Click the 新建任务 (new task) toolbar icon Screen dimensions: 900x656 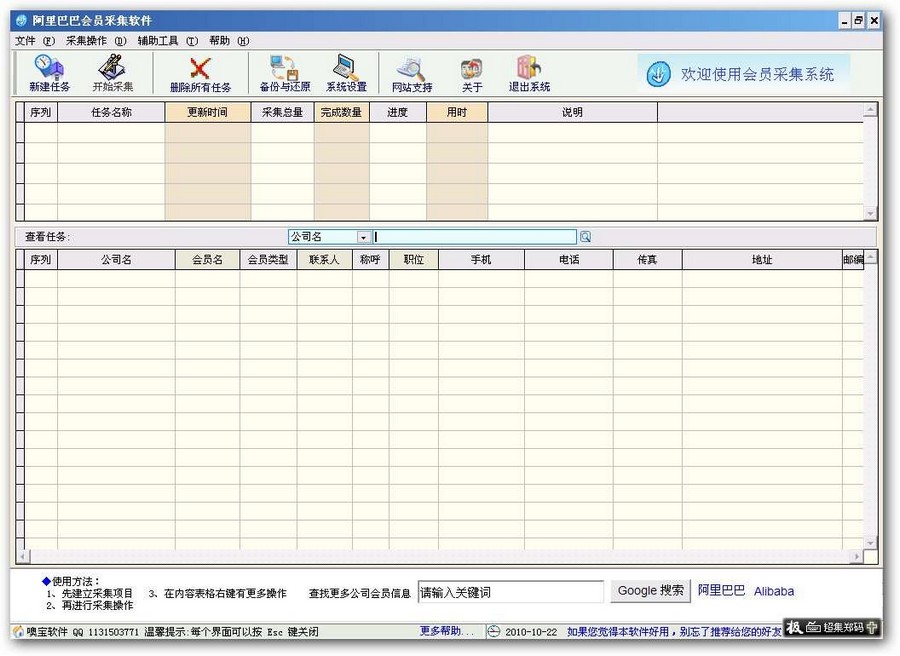point(49,73)
